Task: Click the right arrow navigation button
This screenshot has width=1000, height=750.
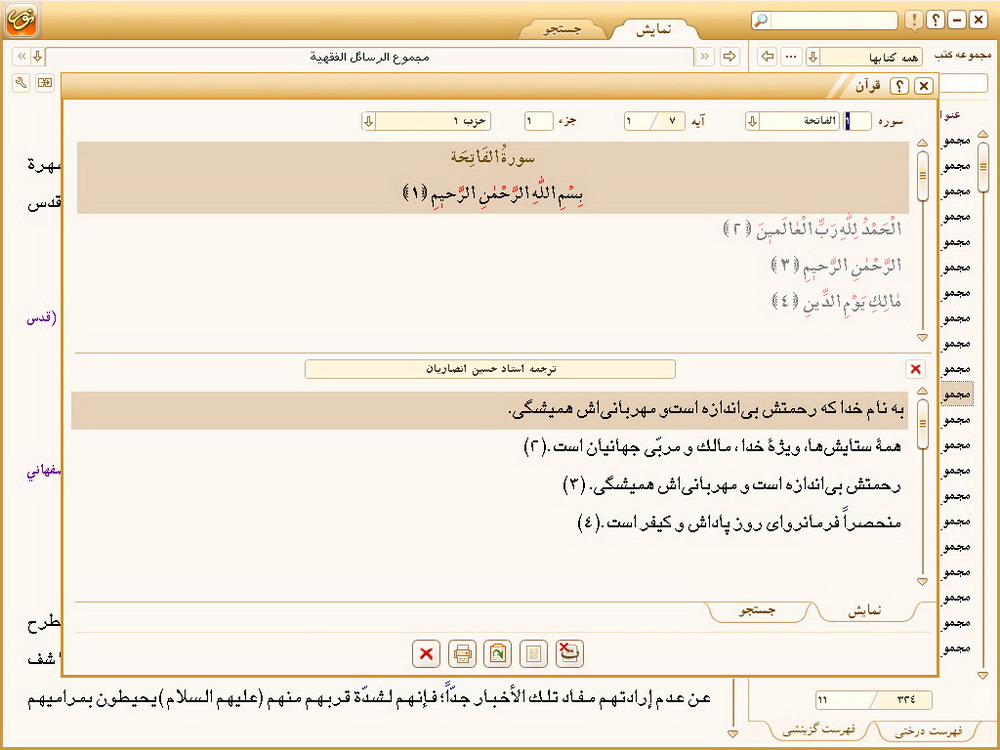Action: coord(730,57)
